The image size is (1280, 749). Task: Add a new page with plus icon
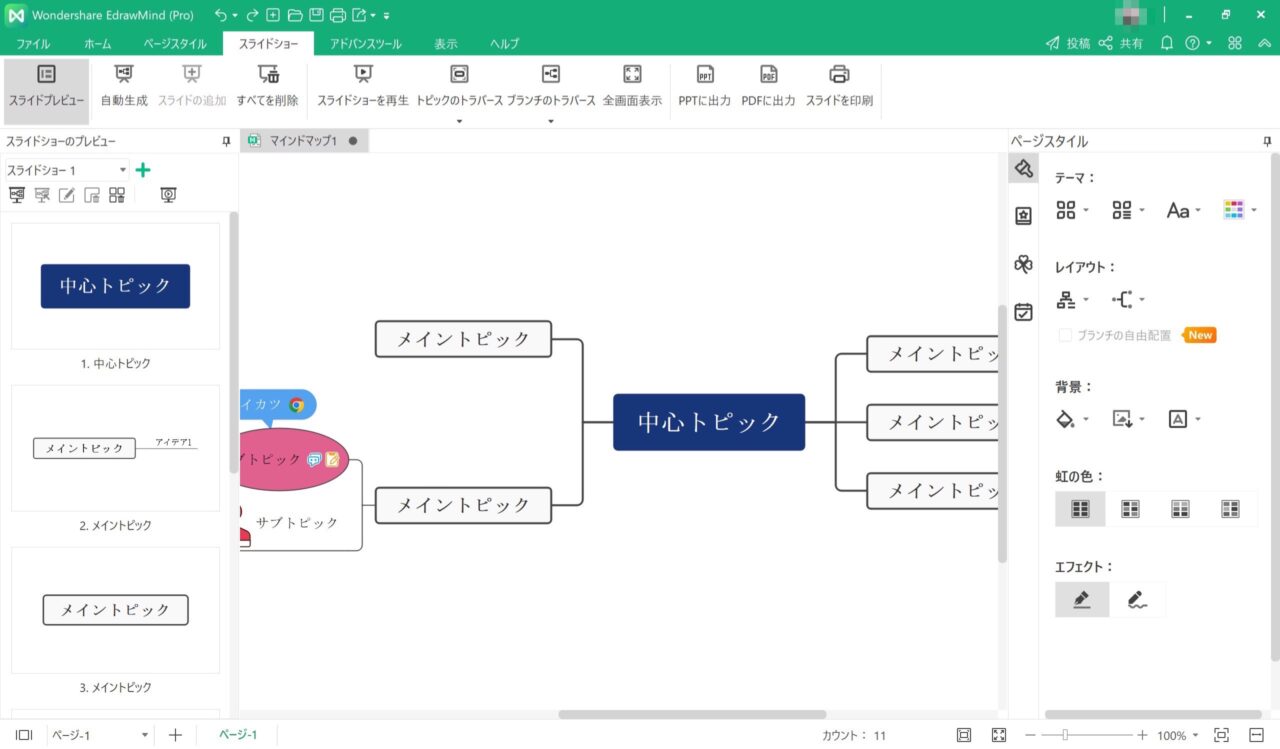(x=176, y=735)
